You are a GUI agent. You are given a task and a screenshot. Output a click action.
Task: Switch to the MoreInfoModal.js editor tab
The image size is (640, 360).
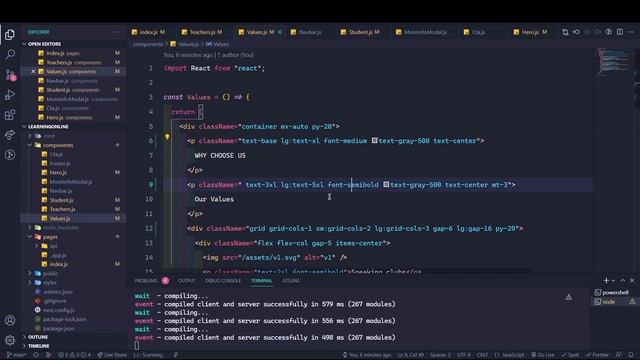tap(425, 32)
